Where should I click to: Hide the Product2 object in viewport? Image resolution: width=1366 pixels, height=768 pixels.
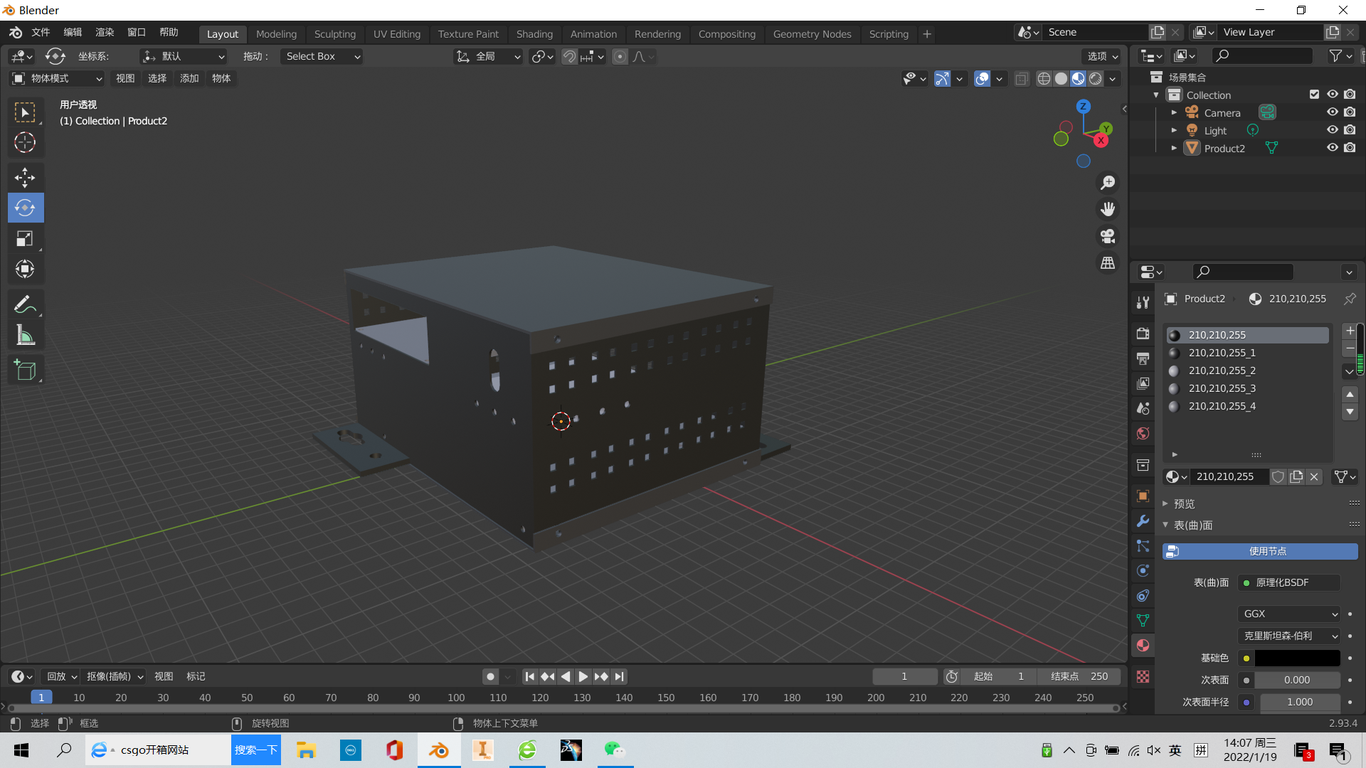[x=1332, y=148]
